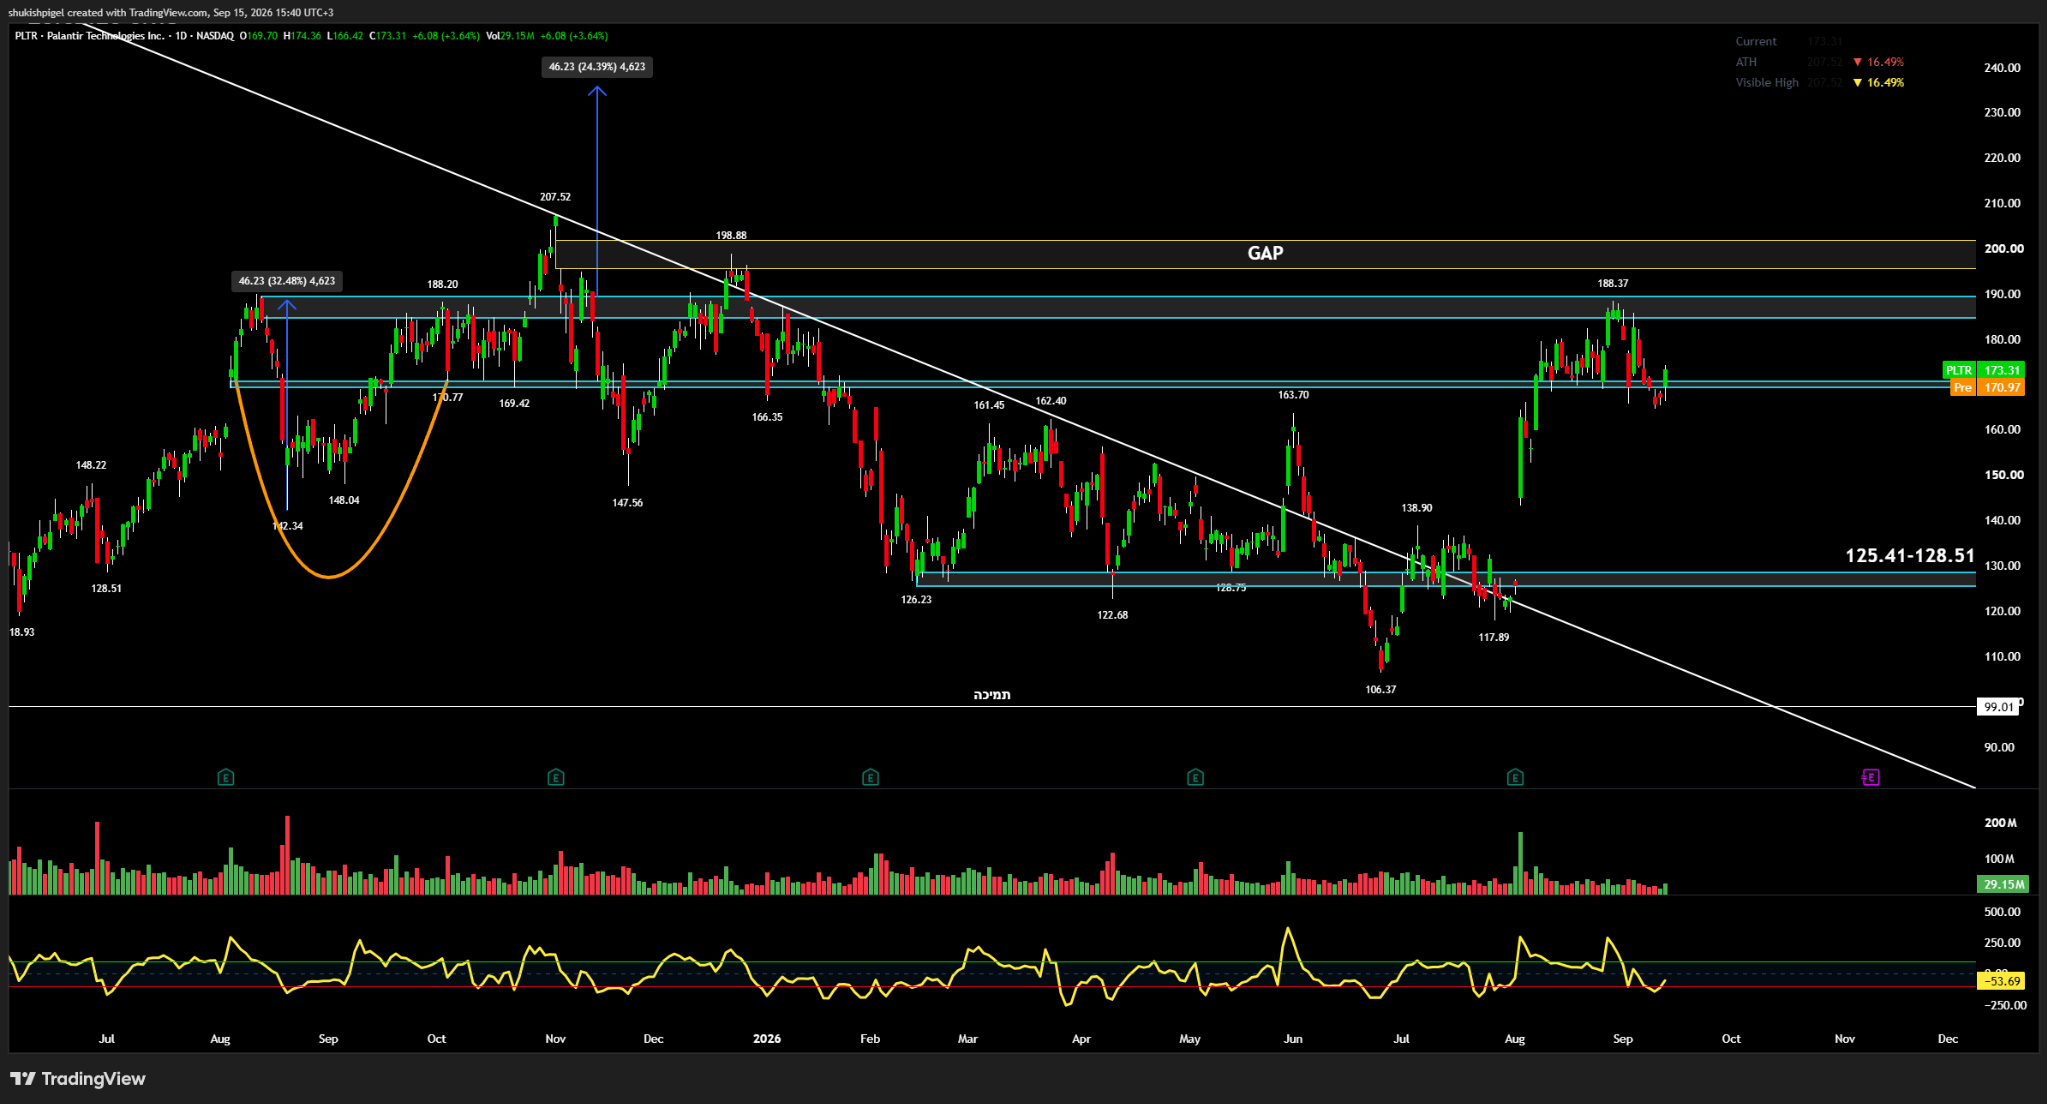Screen dimensions: 2047x1104
Task: Click the 169.42 price label
Action: (514, 404)
